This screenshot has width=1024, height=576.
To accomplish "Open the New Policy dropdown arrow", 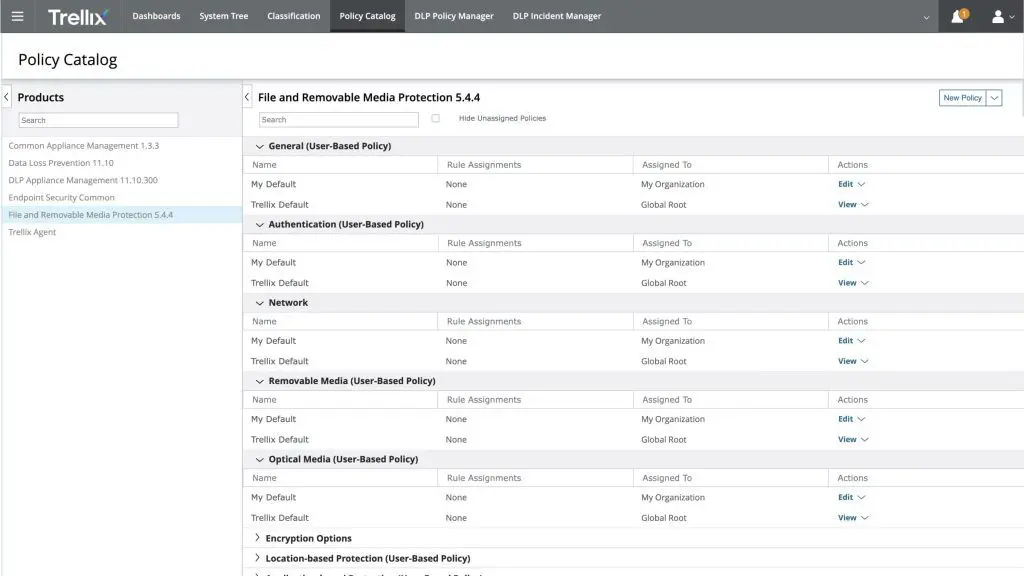I will pyautogui.click(x=994, y=98).
